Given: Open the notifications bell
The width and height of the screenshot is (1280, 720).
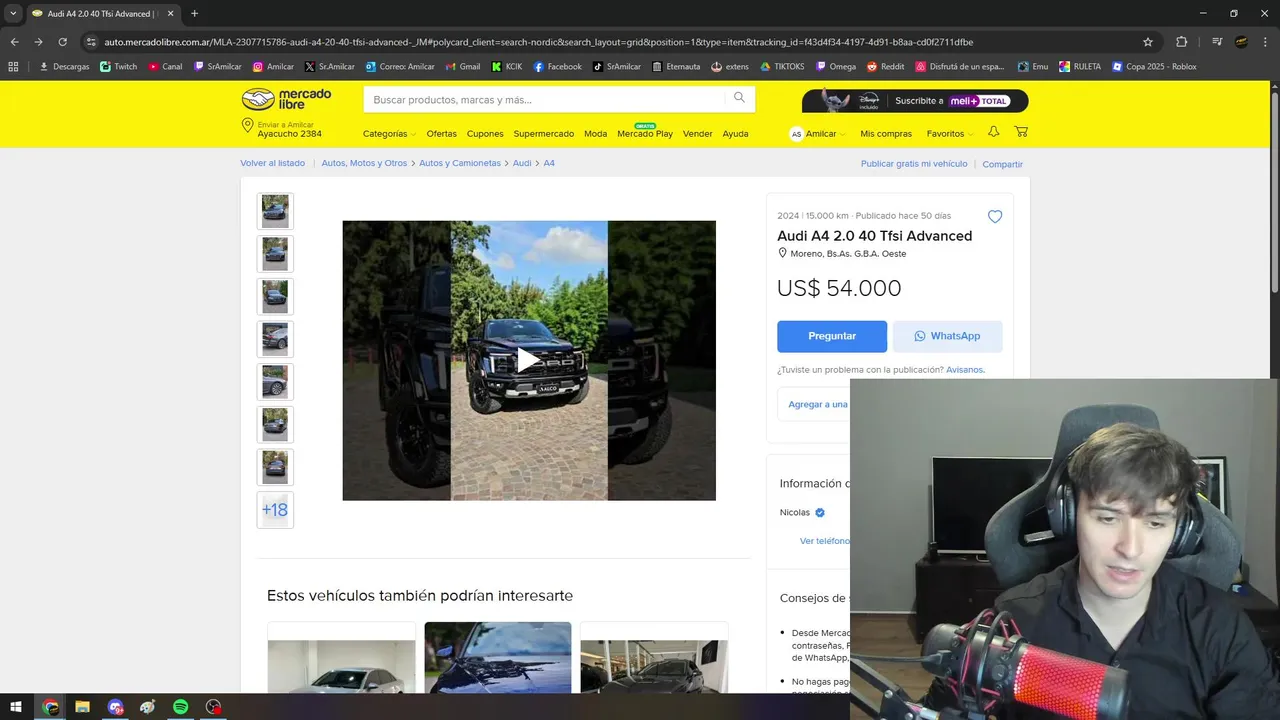Looking at the screenshot, I should point(993,132).
